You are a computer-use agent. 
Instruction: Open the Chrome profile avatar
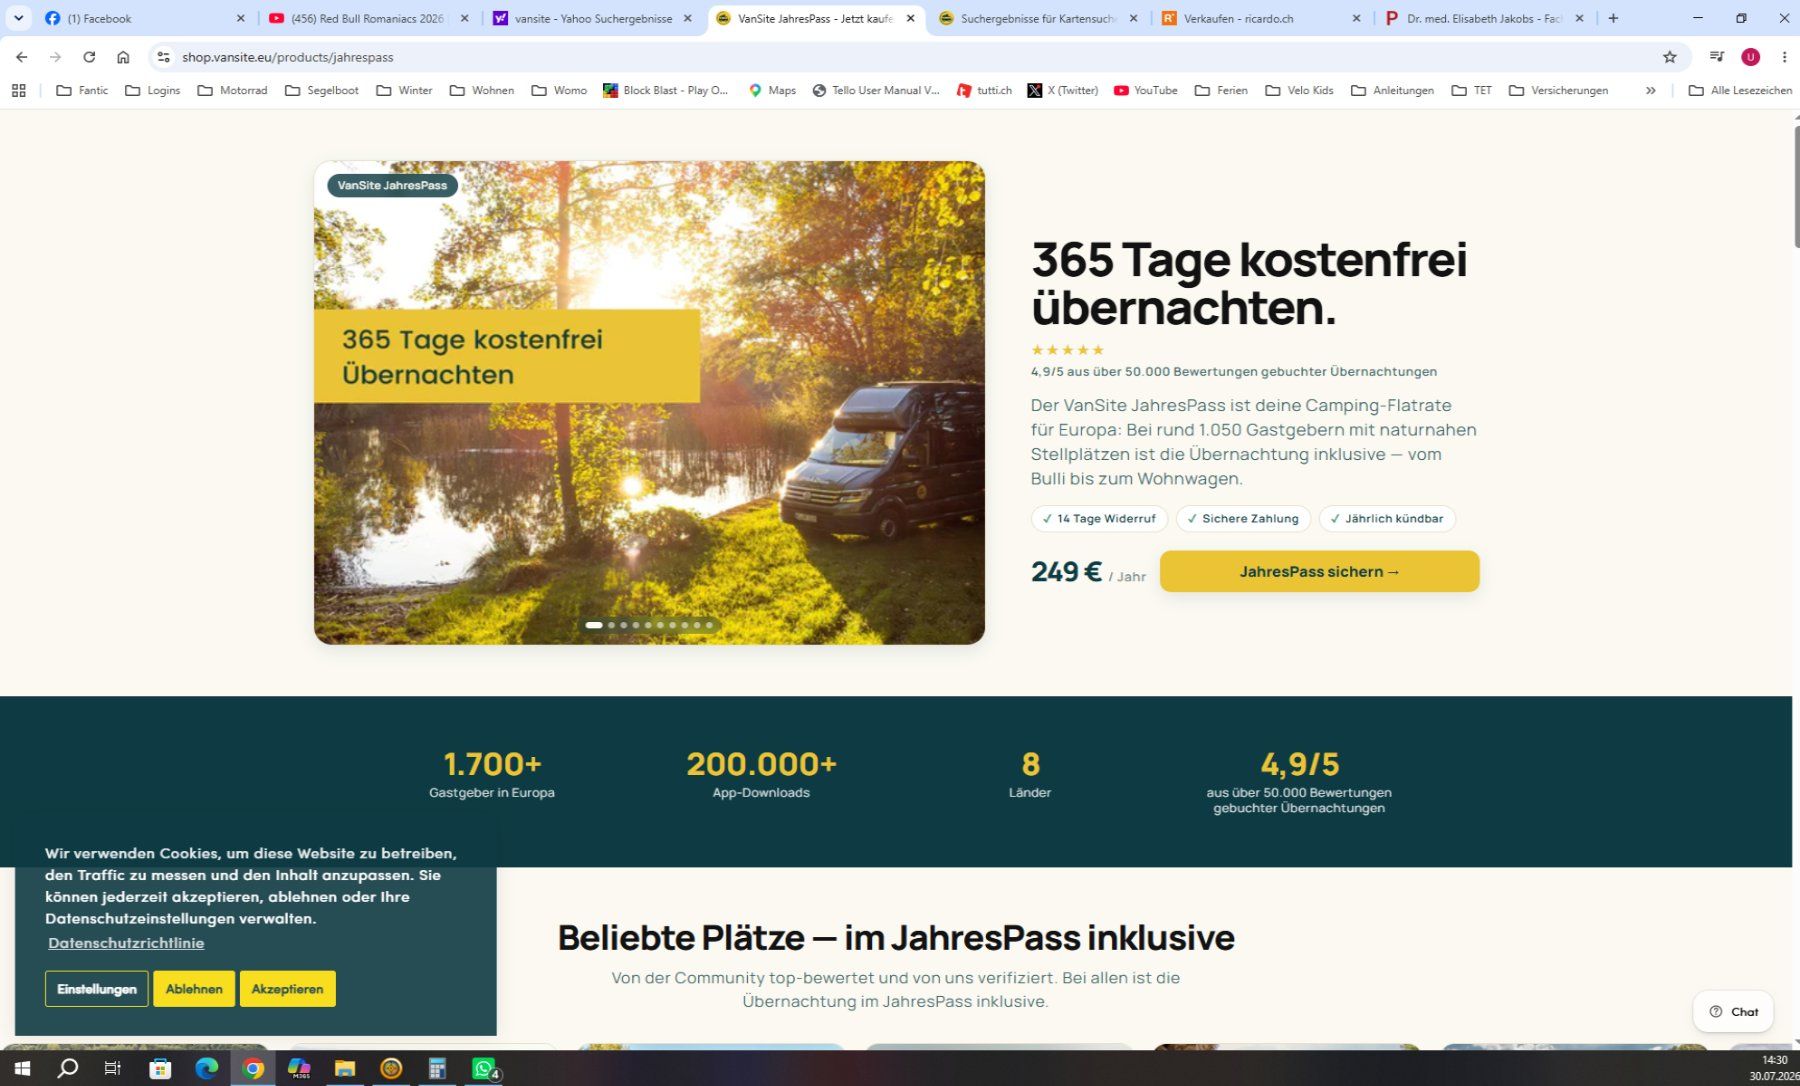coord(1750,57)
